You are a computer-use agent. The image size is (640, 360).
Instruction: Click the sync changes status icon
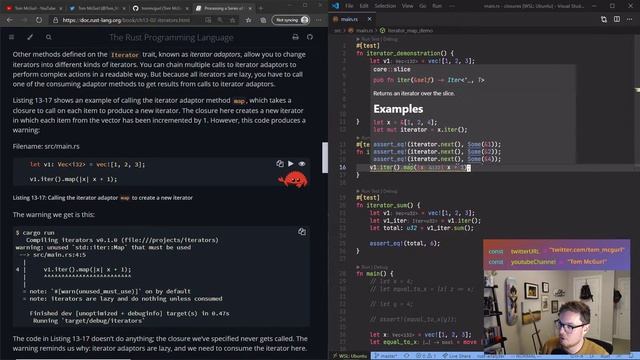[x=407, y=356]
